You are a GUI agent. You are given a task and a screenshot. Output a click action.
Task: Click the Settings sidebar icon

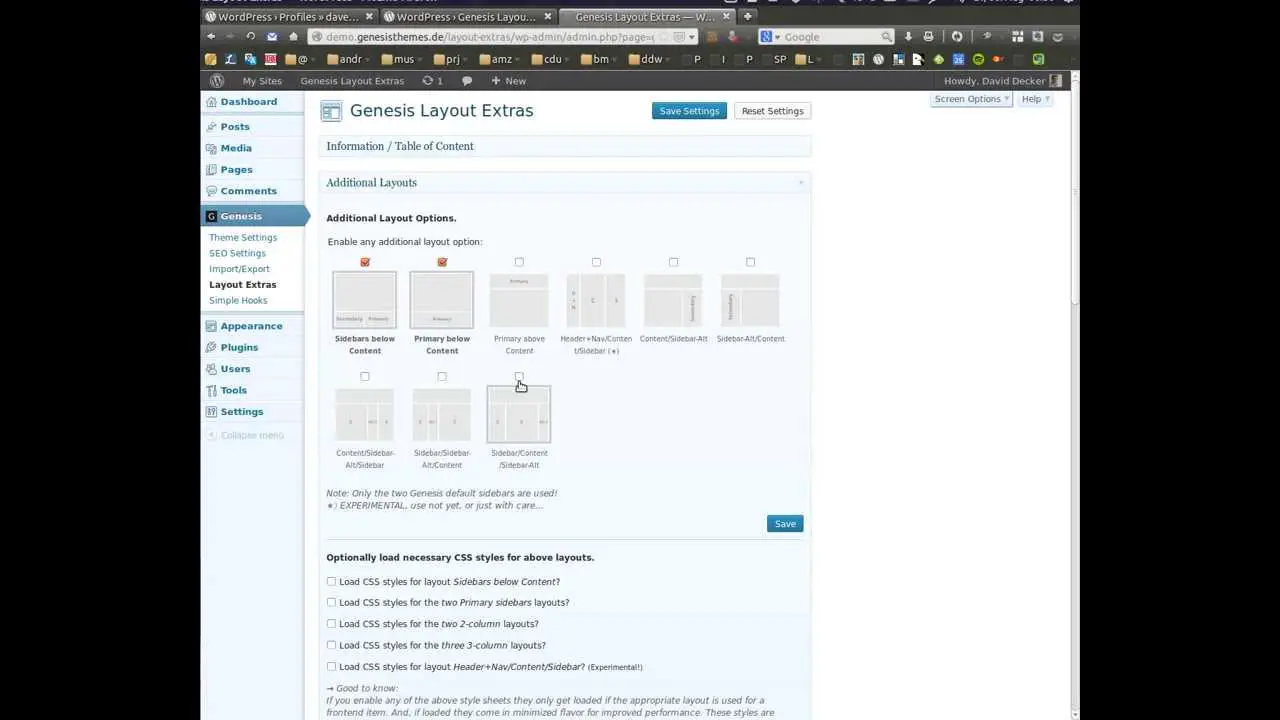click(x=211, y=412)
